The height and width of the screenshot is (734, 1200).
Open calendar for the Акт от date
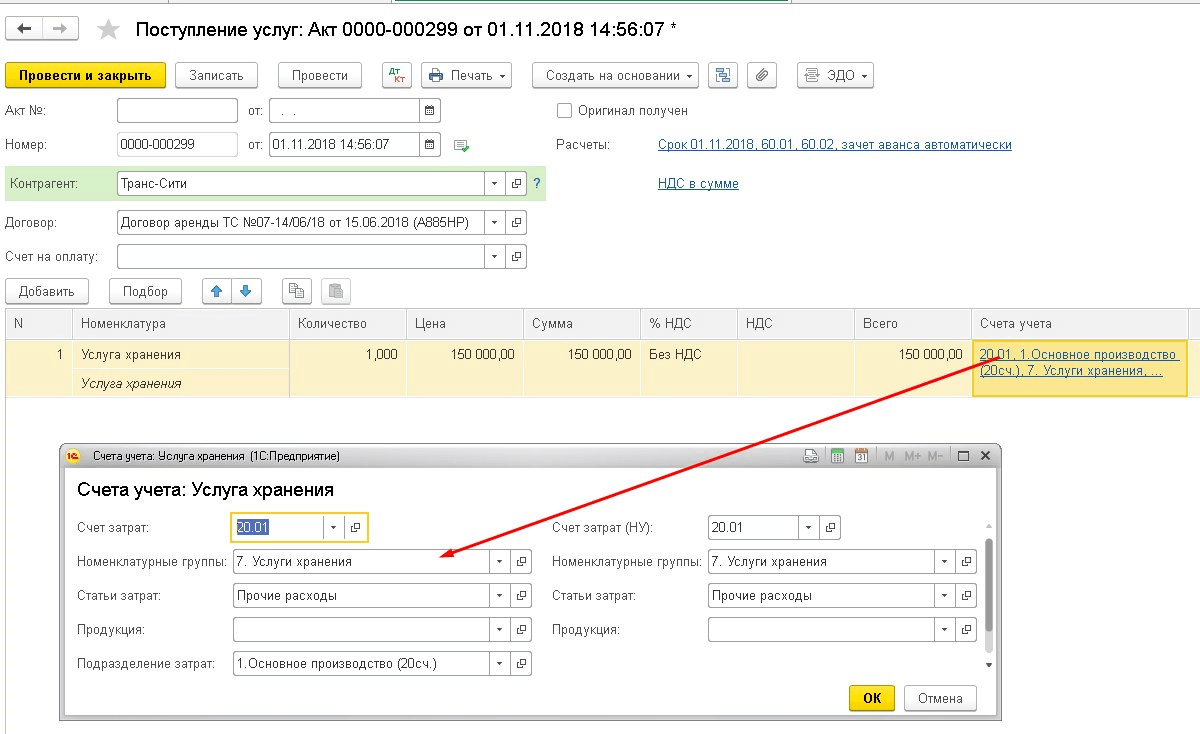430,111
